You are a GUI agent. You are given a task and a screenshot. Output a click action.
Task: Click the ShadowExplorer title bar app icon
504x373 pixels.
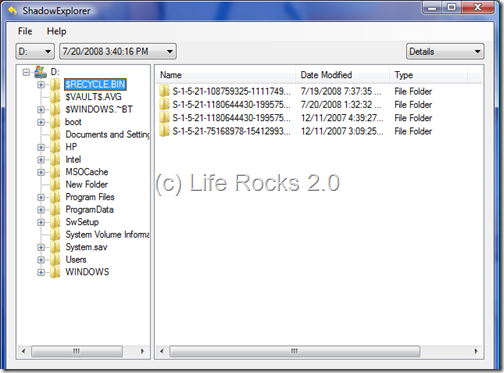click(12, 11)
